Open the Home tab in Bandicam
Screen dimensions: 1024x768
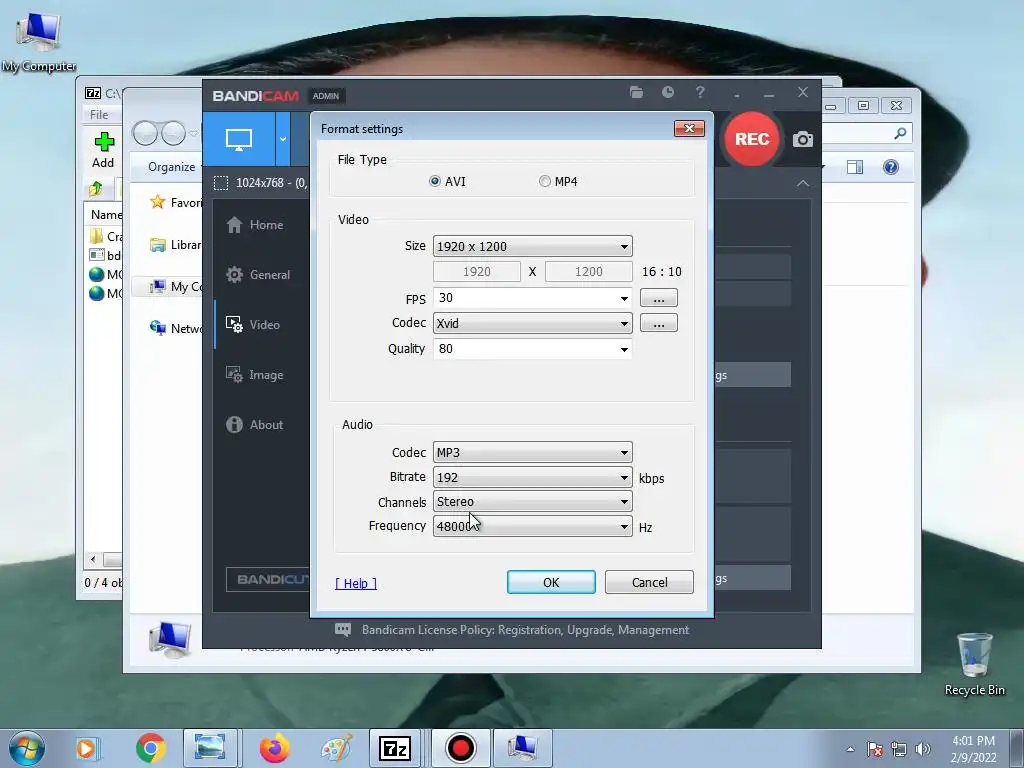click(x=255, y=225)
